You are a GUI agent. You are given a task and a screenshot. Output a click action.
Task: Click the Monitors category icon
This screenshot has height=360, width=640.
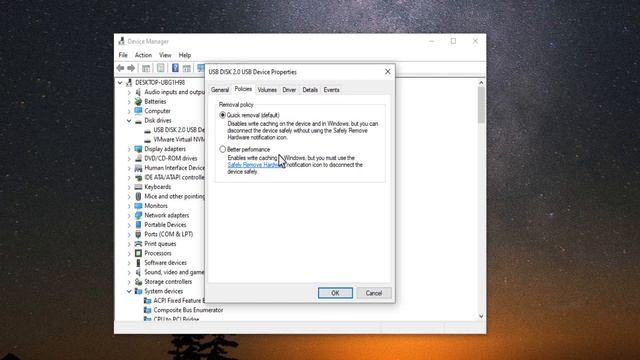point(138,206)
